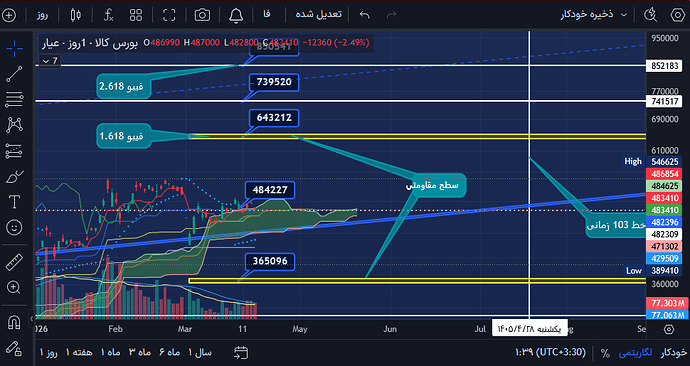This screenshot has height=366, width=690.
Task: Click the 741517 price axis label
Action: pos(664,102)
